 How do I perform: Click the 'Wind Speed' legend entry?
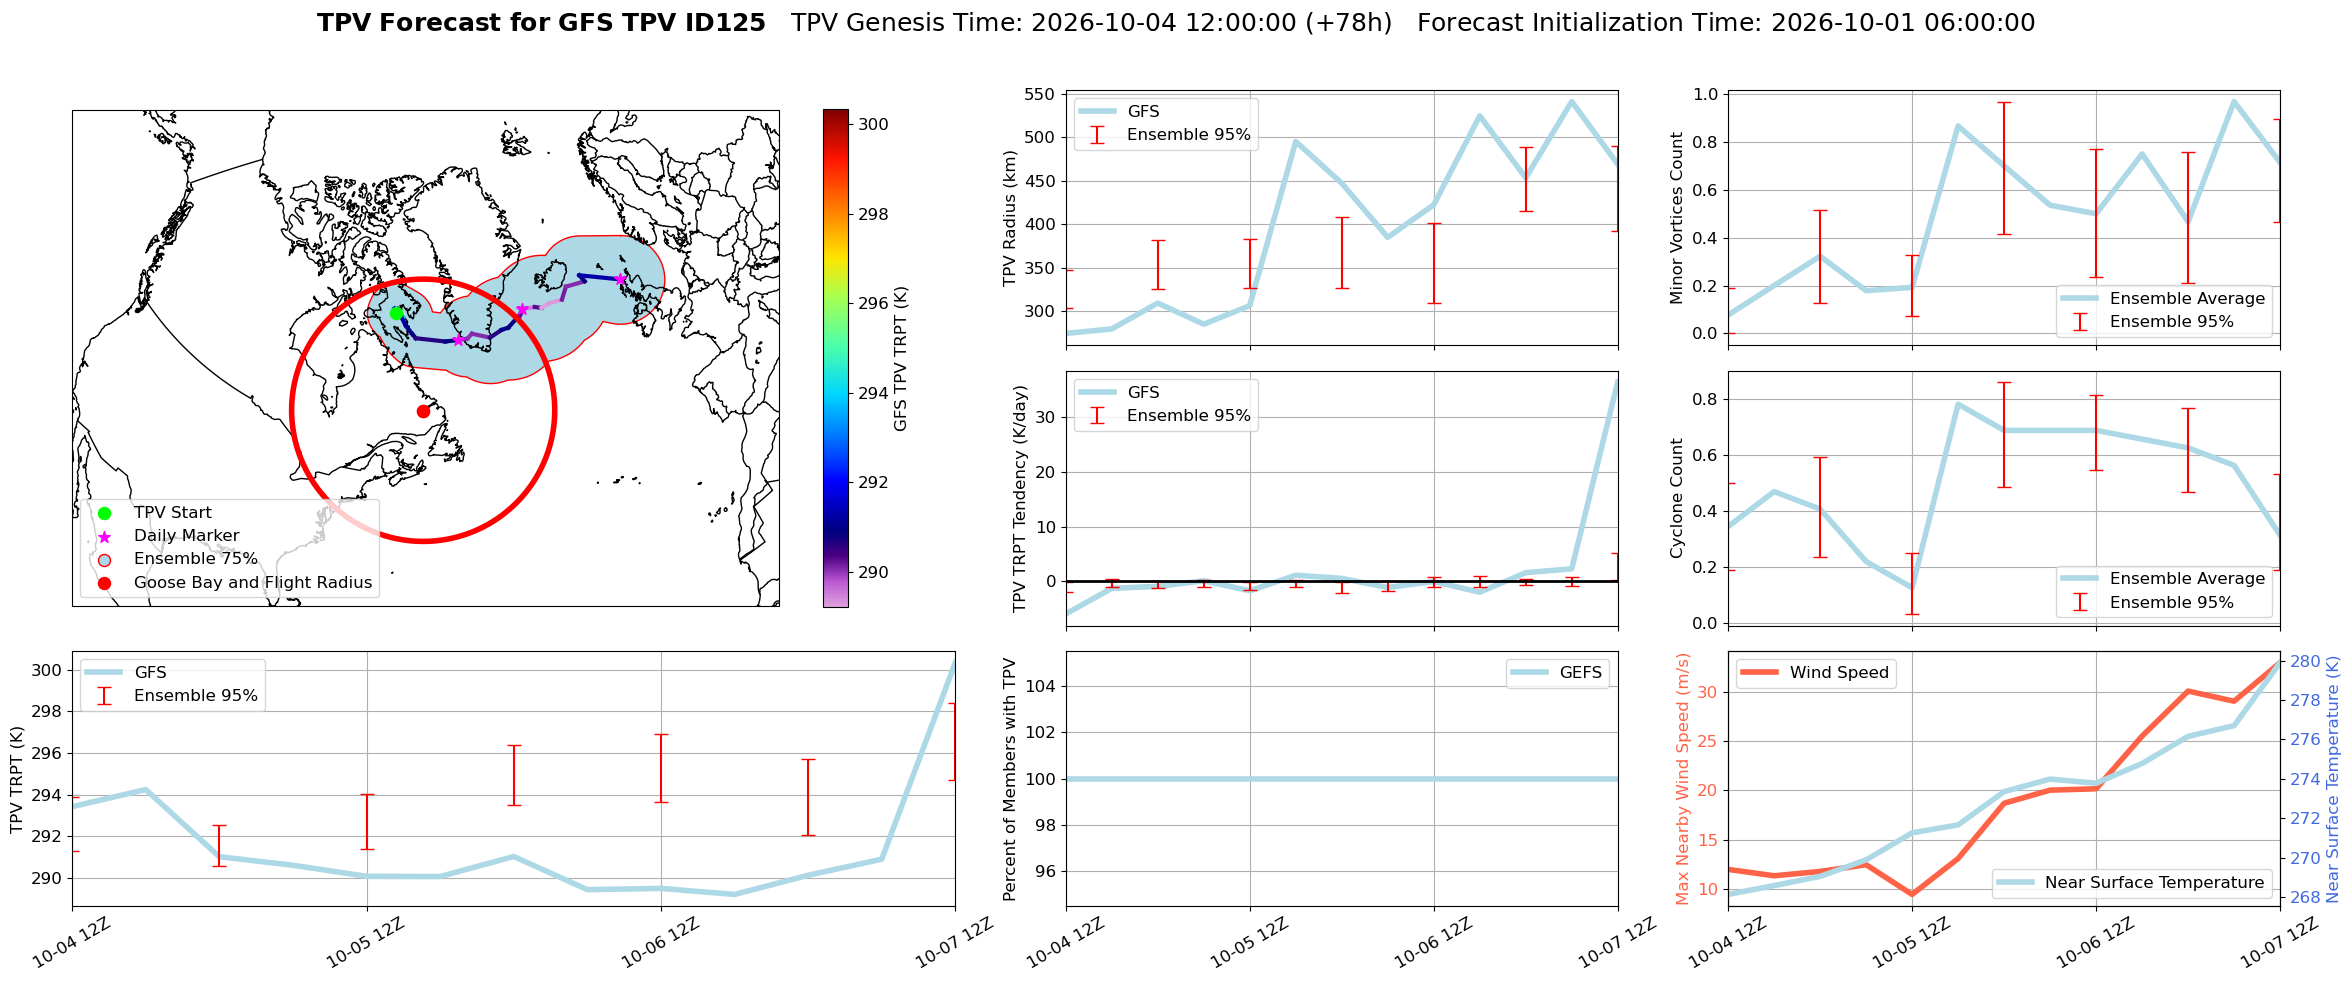[x=1839, y=672]
